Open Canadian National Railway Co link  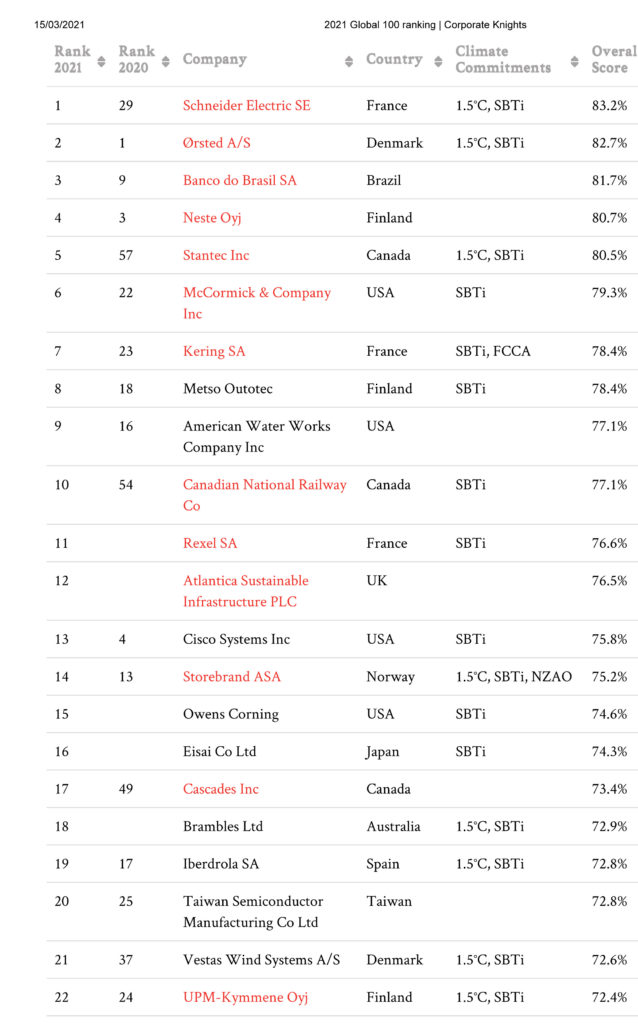(264, 495)
